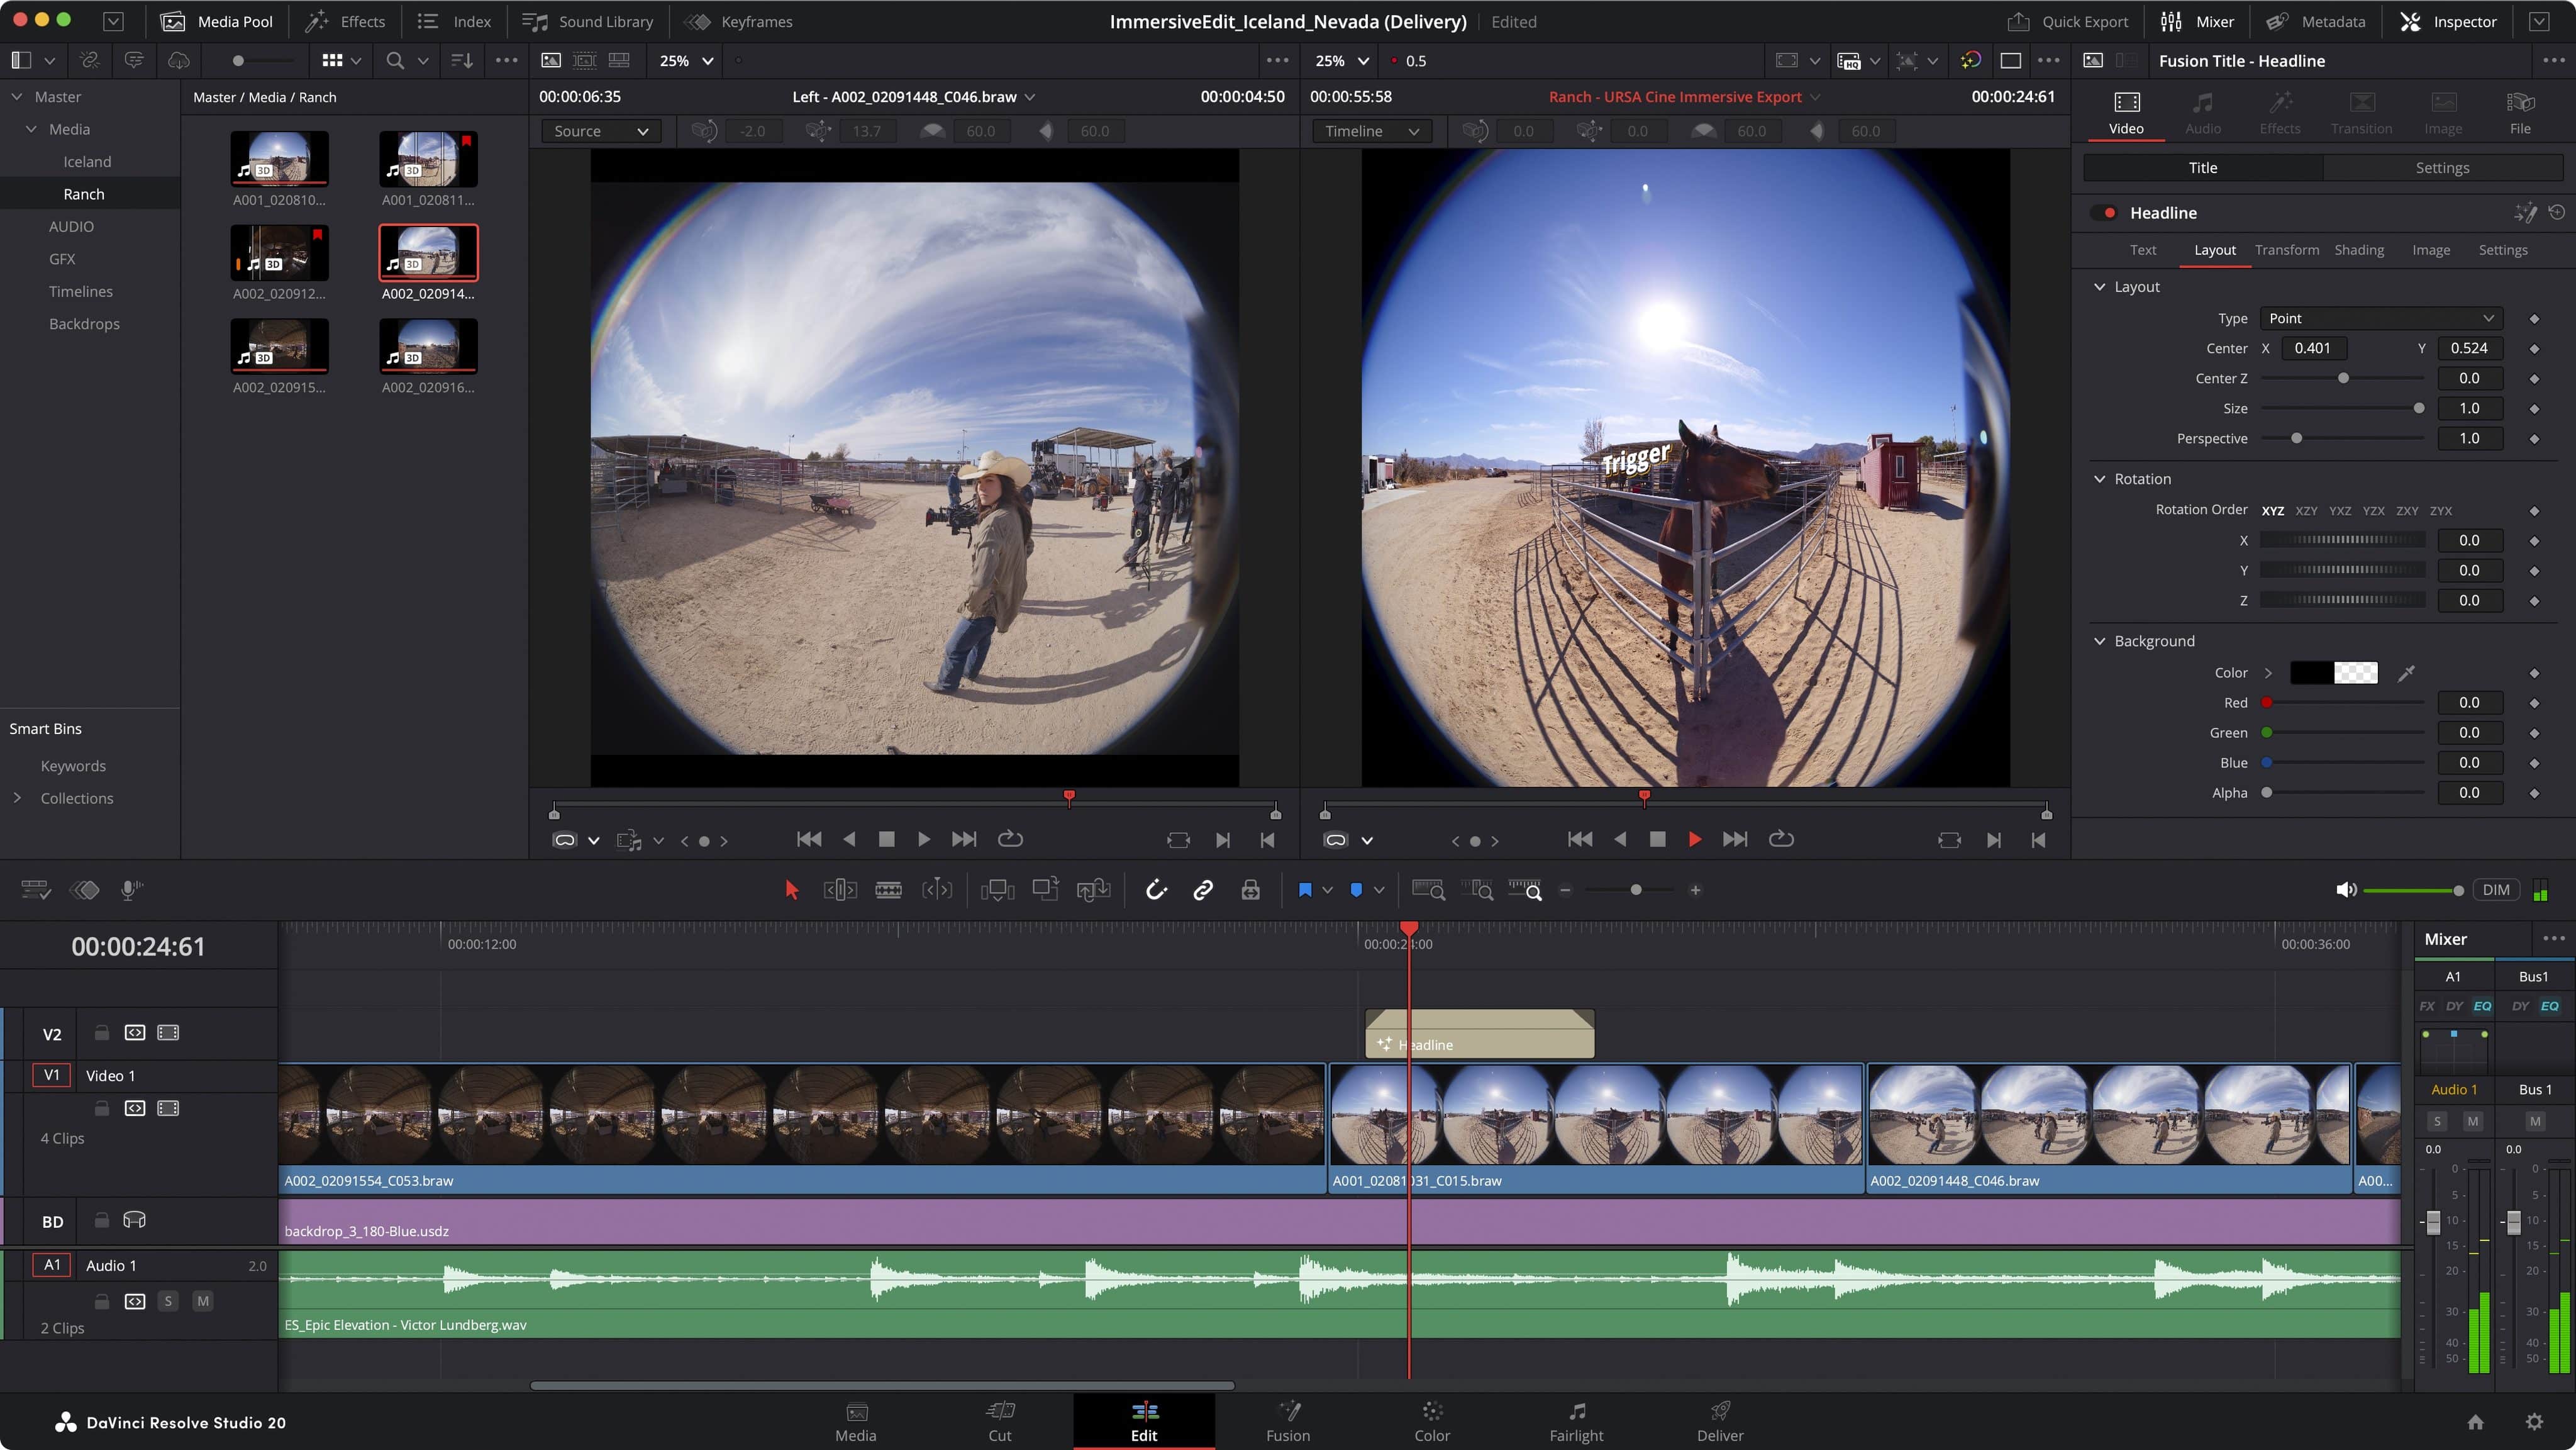Open the Transform tab in Inspector
Screen dimensions: 2576x1450
coord(2288,249)
